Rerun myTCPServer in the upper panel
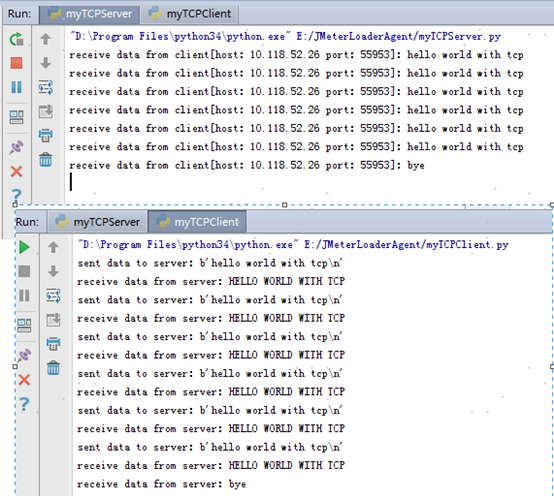 [x=16, y=39]
